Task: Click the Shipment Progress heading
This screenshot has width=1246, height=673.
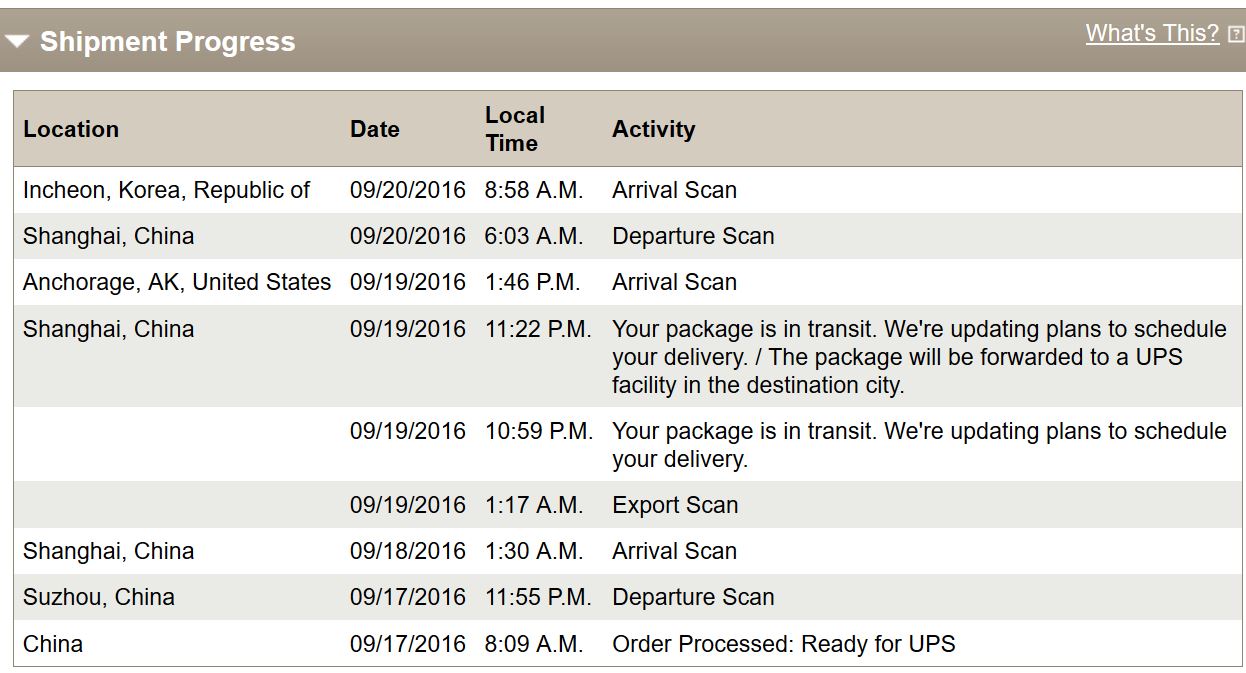Action: tap(167, 42)
